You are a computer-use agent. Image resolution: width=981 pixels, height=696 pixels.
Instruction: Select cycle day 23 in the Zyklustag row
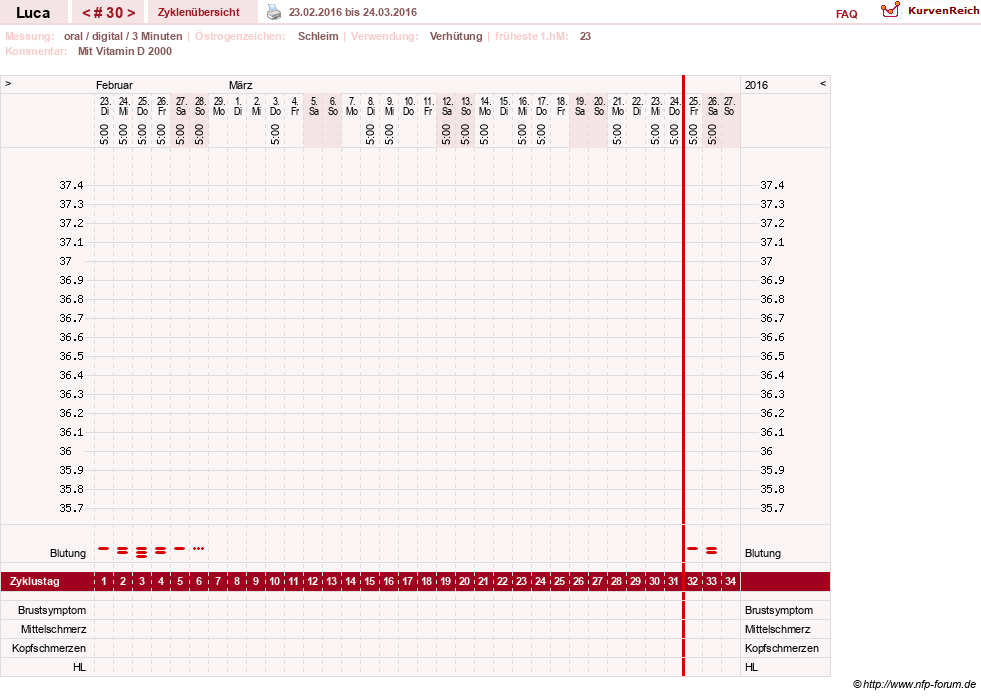coord(521,581)
